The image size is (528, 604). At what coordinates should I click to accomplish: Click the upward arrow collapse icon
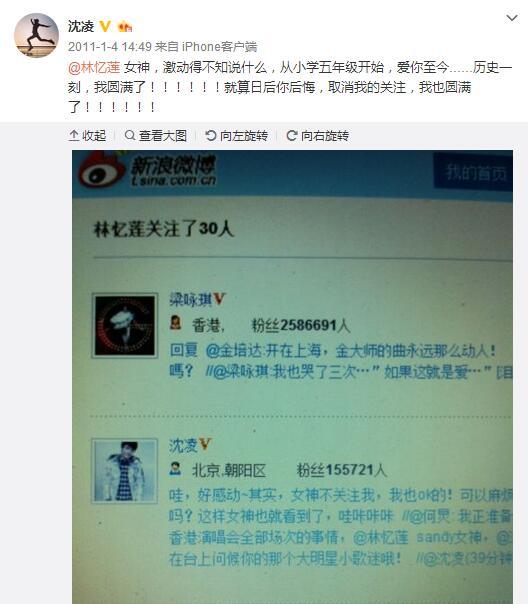74,136
